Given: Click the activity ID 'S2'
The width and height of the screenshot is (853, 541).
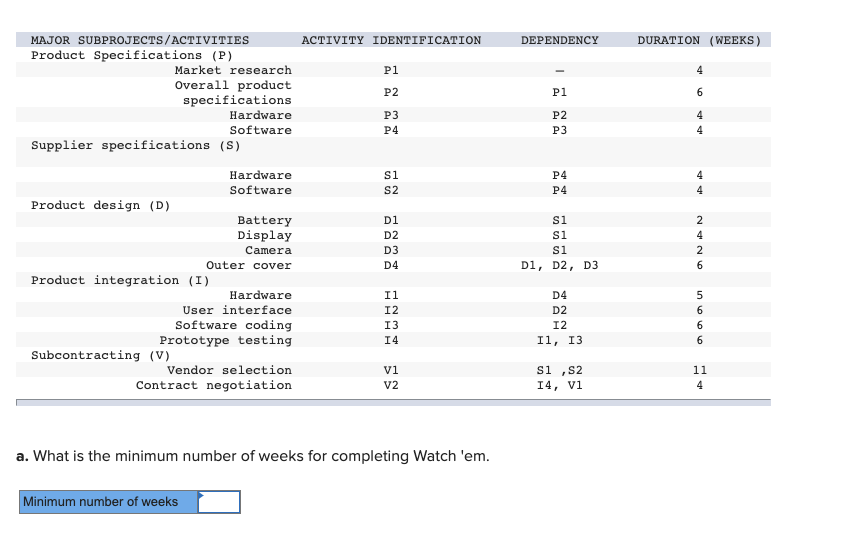Looking at the screenshot, I should click(x=391, y=190).
